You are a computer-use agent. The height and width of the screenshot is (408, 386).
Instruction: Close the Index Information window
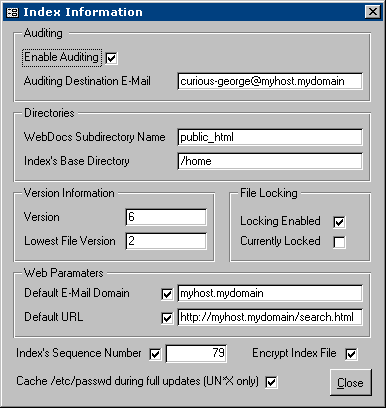[x=373, y=12]
